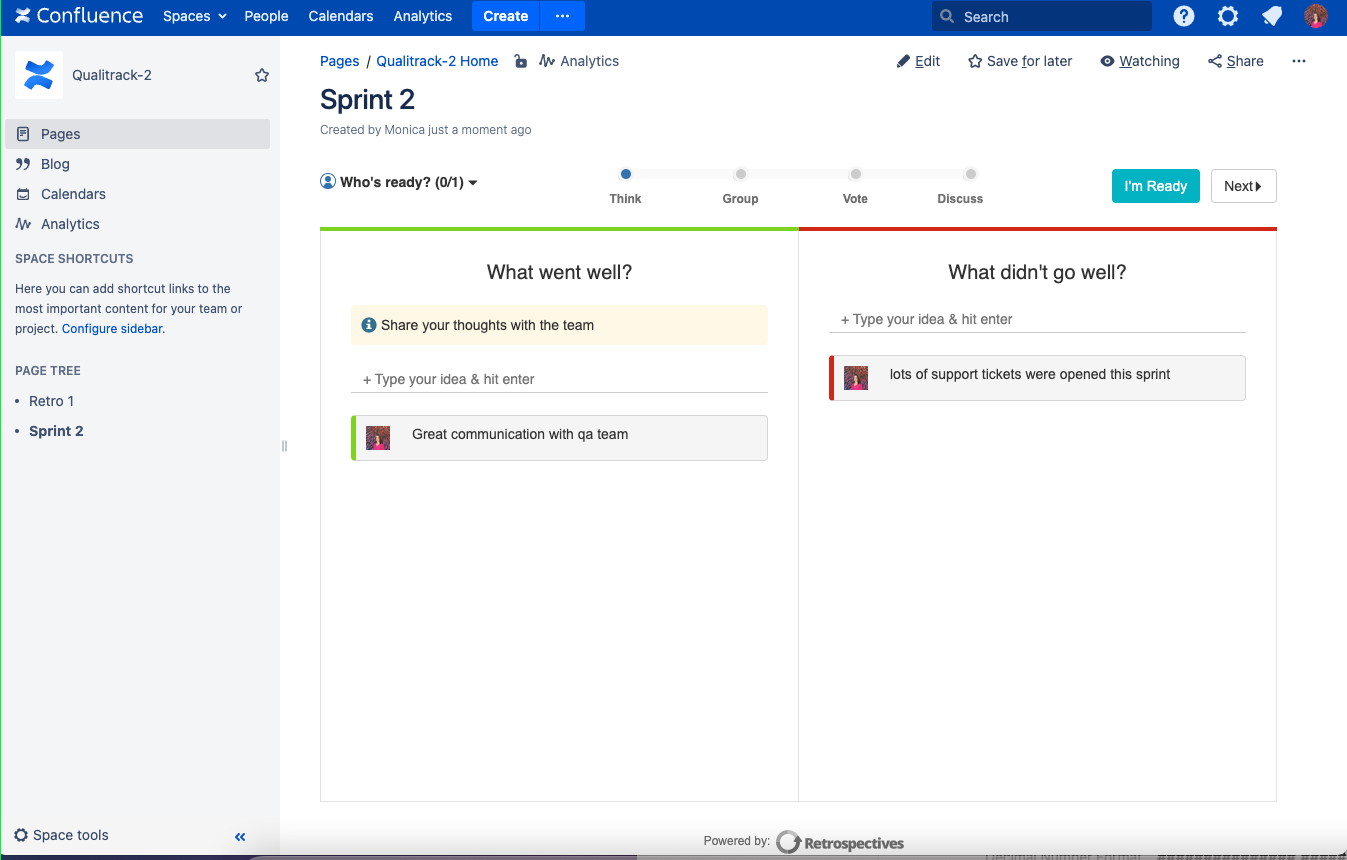Collapse the sidebar with double chevron
Screen dimensions: 1347x860
(240, 837)
